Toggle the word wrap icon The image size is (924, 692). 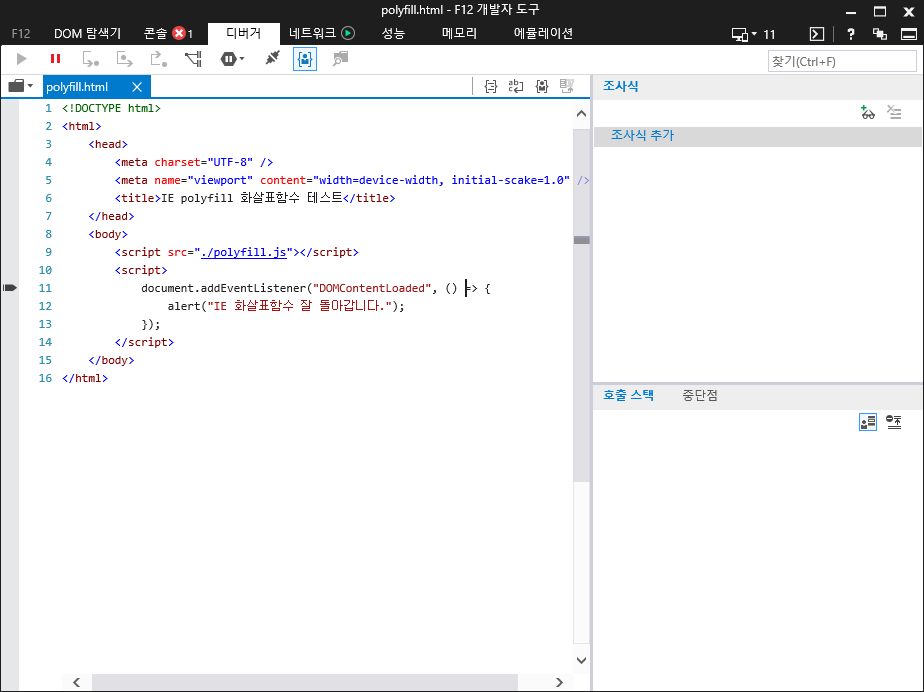coord(516,87)
